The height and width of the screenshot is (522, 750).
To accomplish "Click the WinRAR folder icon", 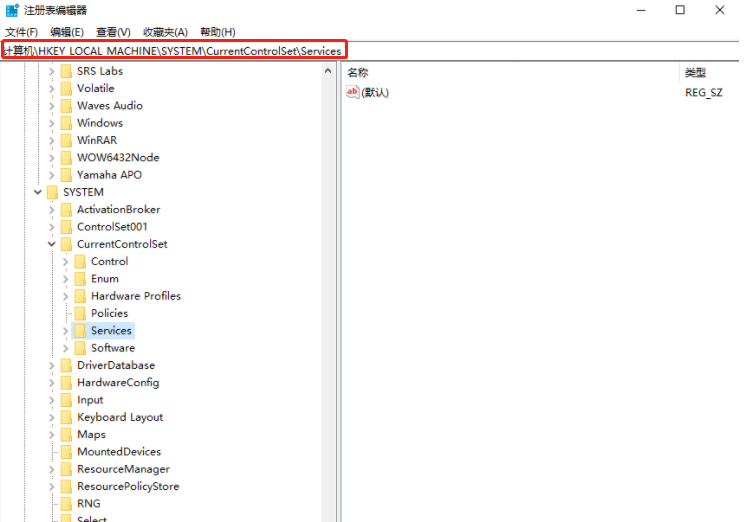I will [x=66, y=140].
